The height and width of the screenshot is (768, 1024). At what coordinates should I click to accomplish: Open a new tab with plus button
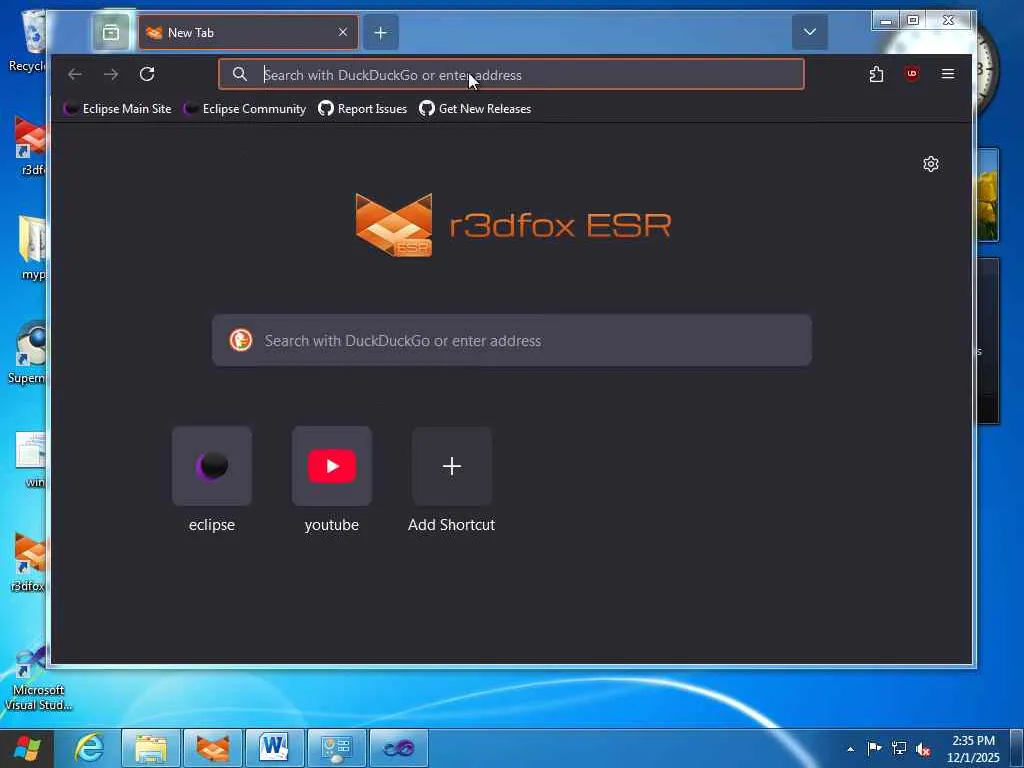(381, 32)
